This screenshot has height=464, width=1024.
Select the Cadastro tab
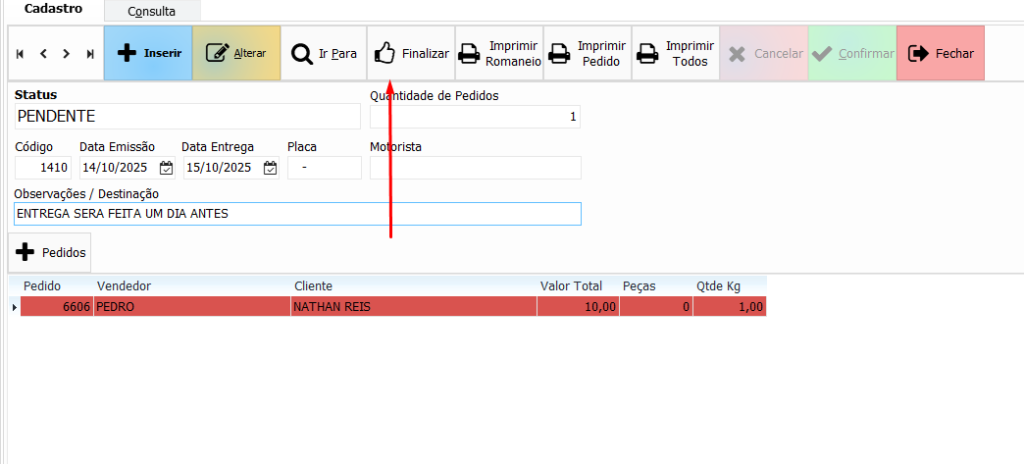coord(53,9)
